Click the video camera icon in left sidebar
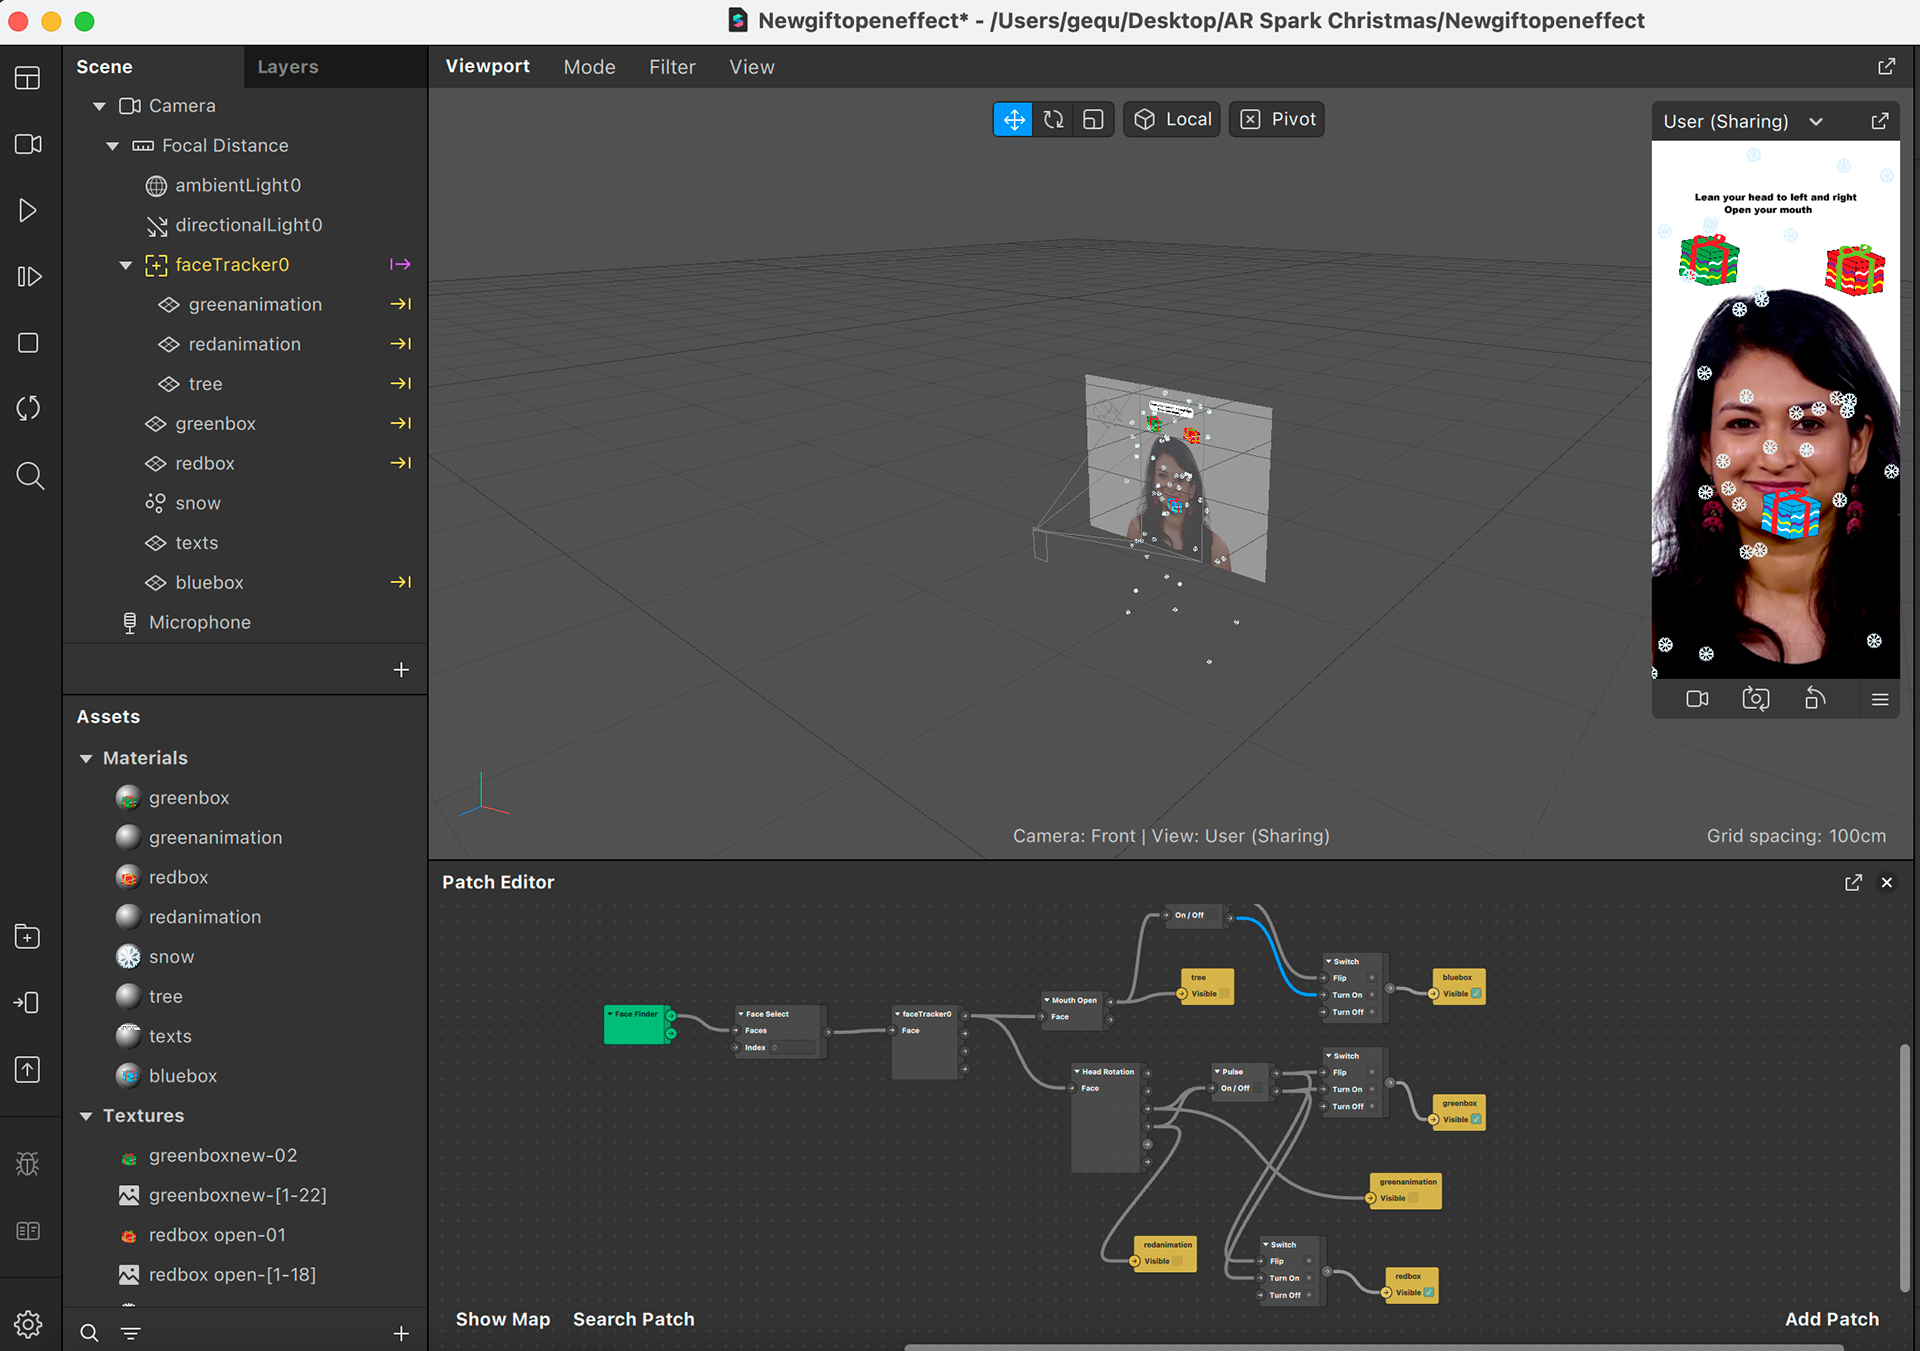This screenshot has height=1351, width=1920. pos(28,144)
